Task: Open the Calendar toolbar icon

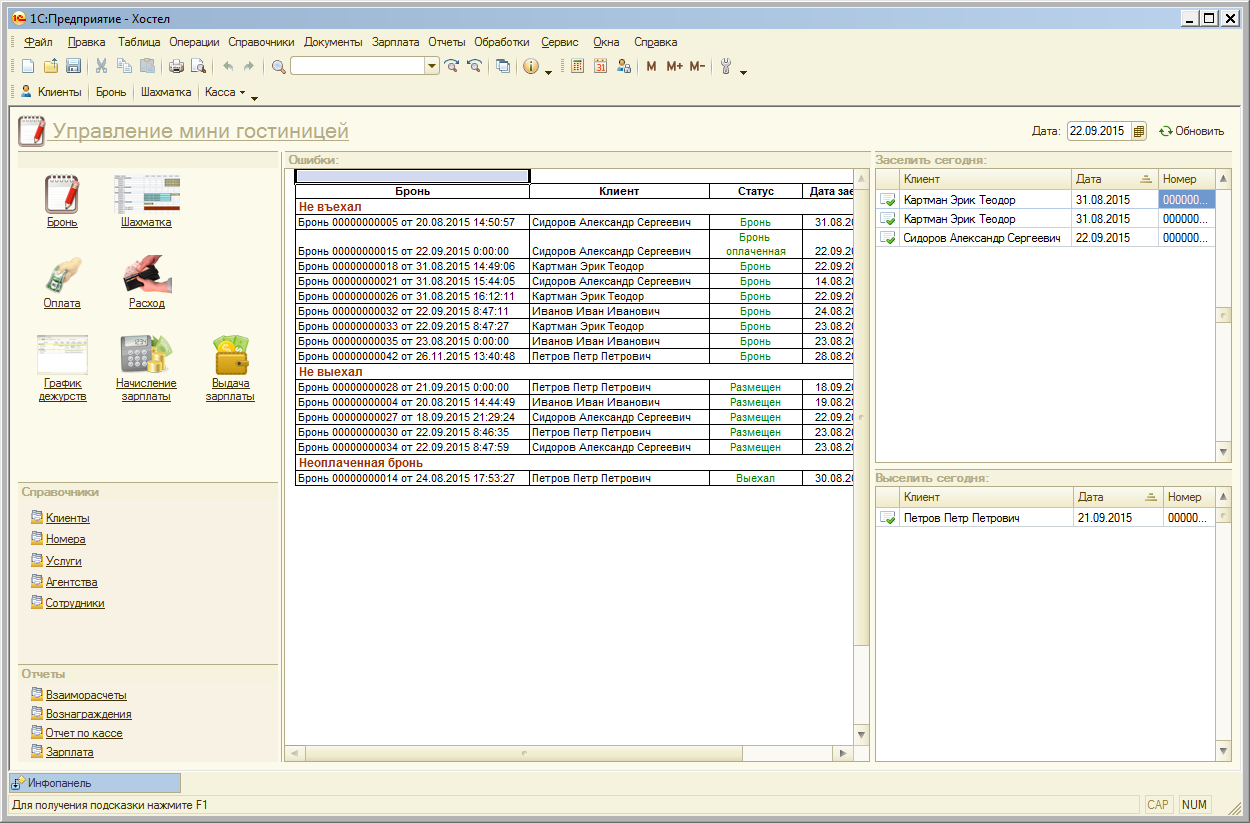Action: 601,67
